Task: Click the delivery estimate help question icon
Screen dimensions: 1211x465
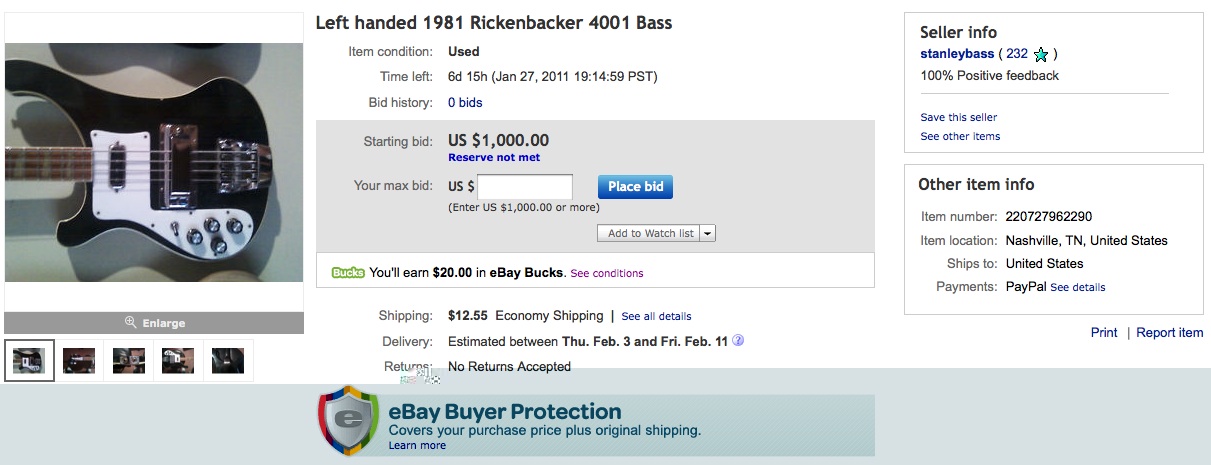Action: (738, 341)
